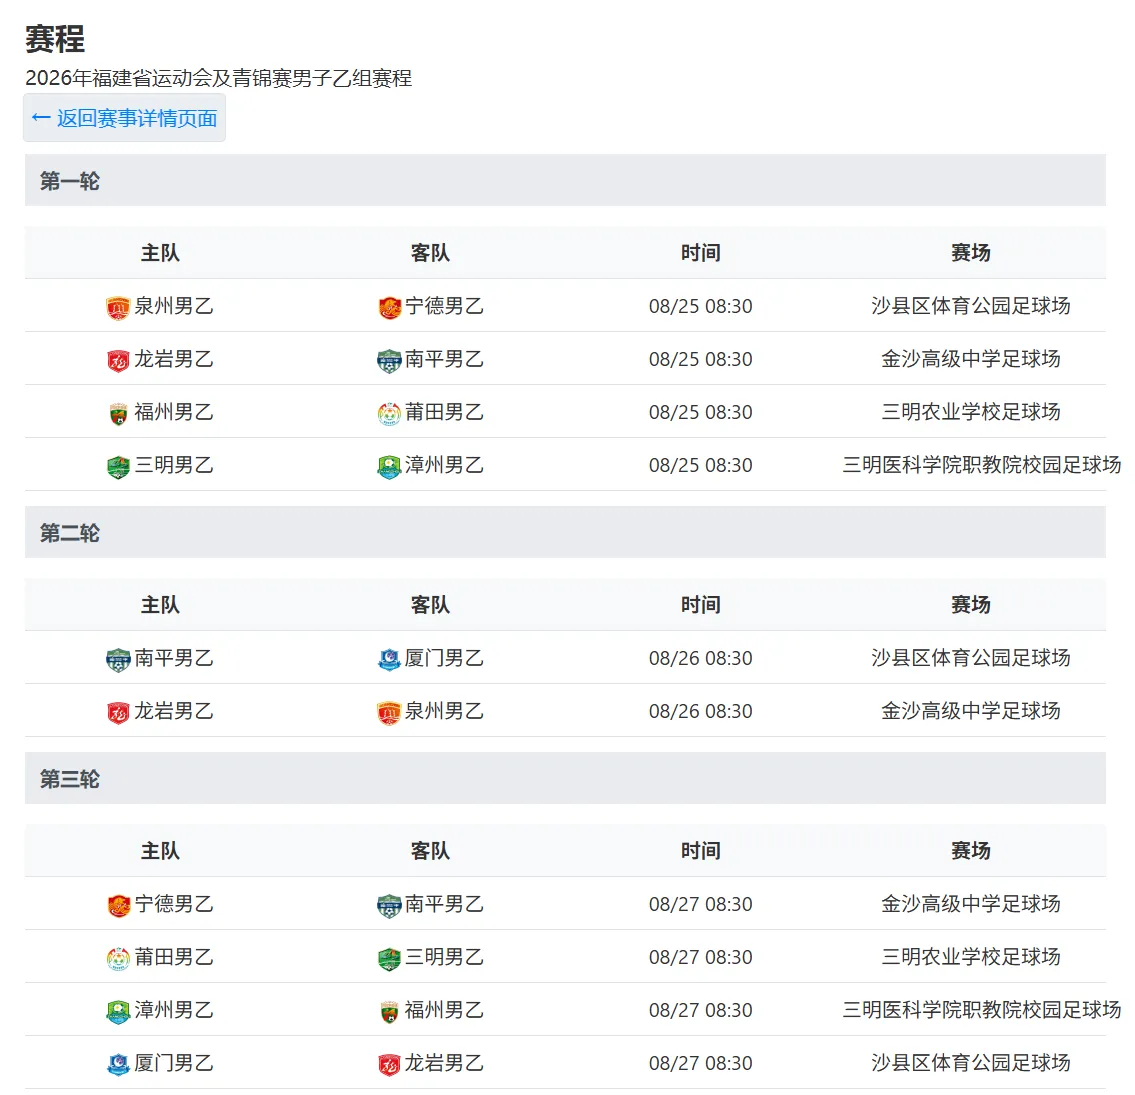Image resolution: width=1135 pixels, height=1095 pixels.
Task: Click 南平男乙 badge in round three away column
Action: coord(389,905)
